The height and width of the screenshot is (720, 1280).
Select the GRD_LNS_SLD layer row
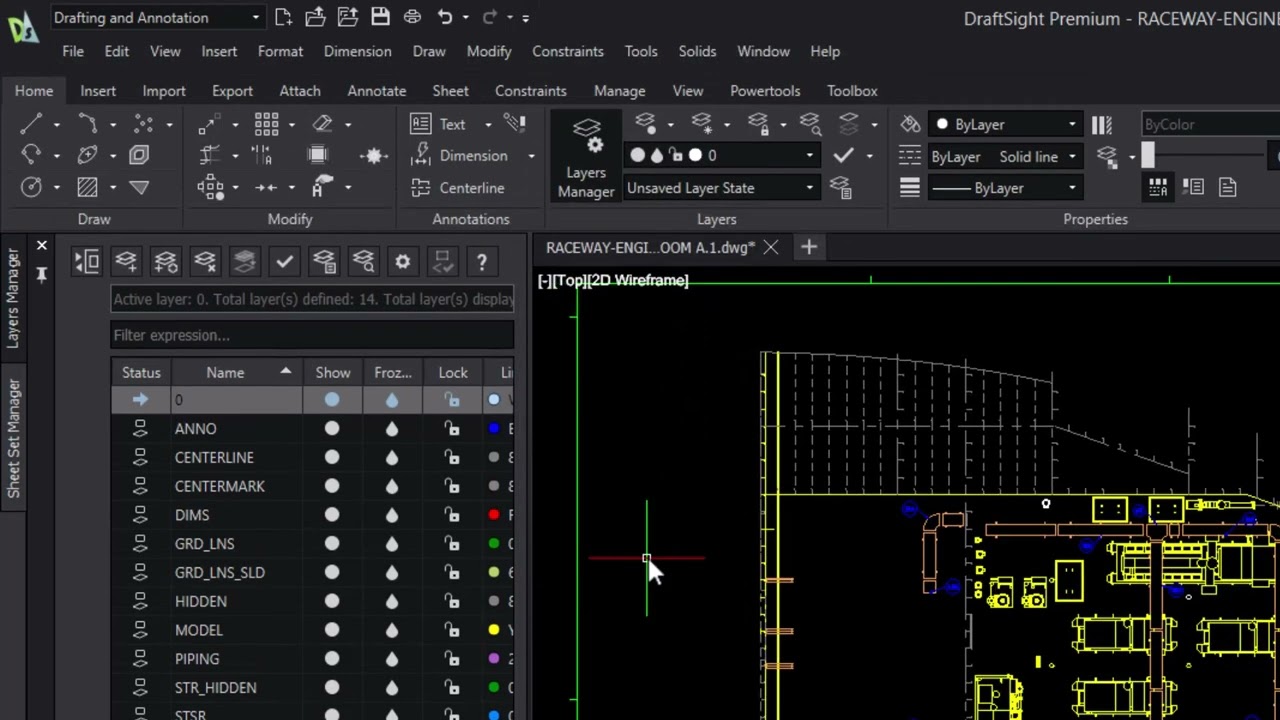(312, 572)
